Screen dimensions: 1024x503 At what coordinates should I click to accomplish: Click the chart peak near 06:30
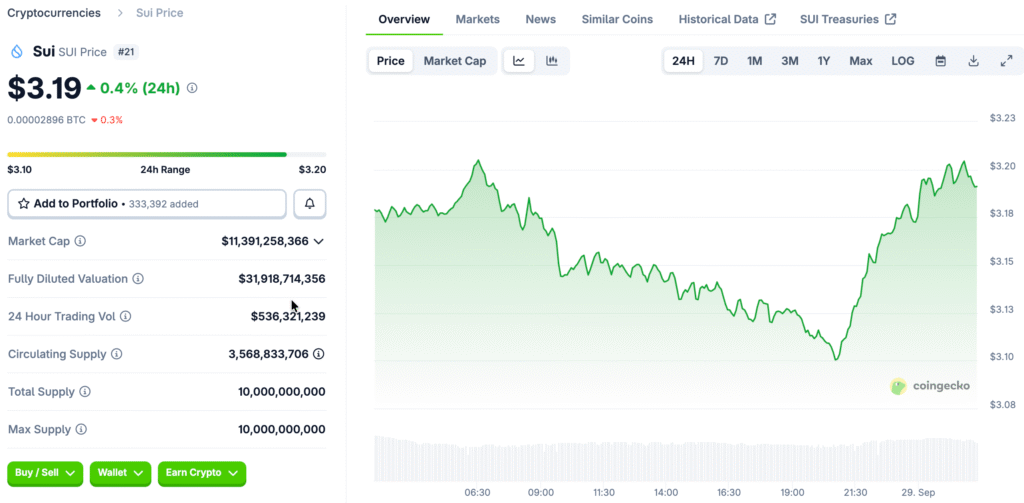[478, 160]
